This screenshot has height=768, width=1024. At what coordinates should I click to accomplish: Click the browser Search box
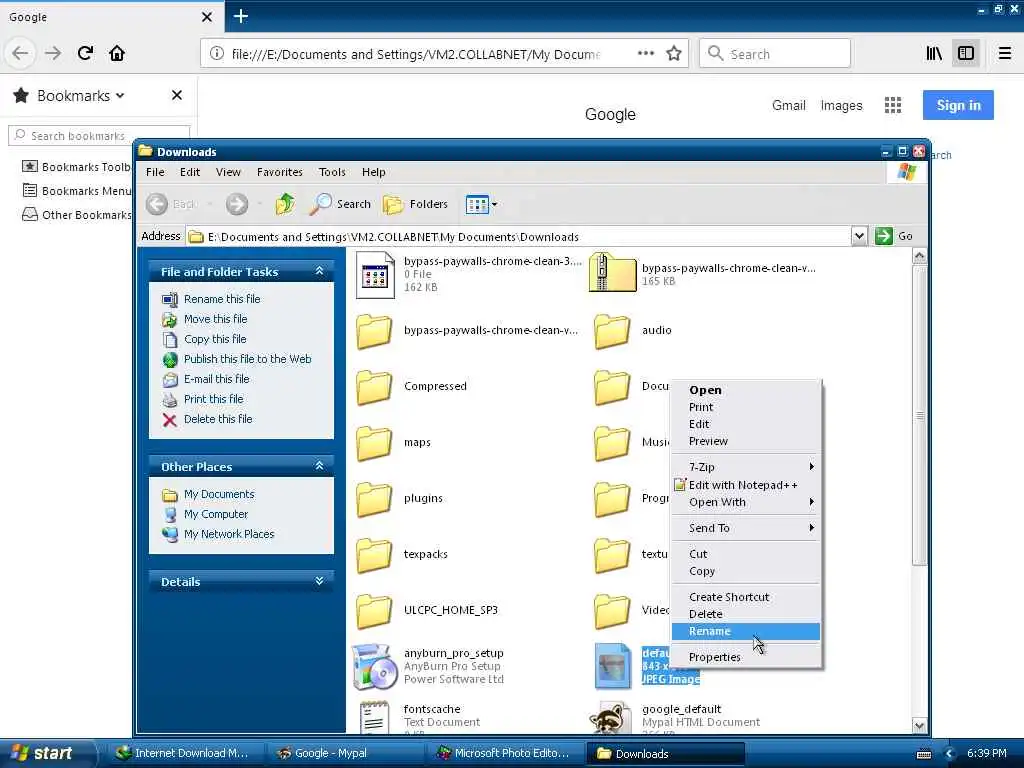[775, 54]
